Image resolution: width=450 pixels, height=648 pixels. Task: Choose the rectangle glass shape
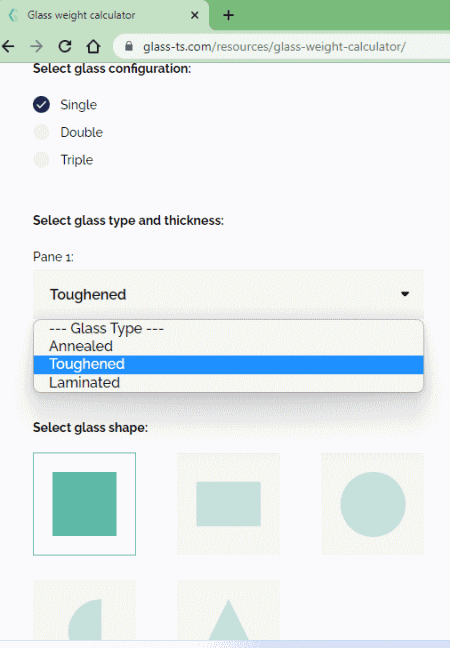tap(229, 504)
